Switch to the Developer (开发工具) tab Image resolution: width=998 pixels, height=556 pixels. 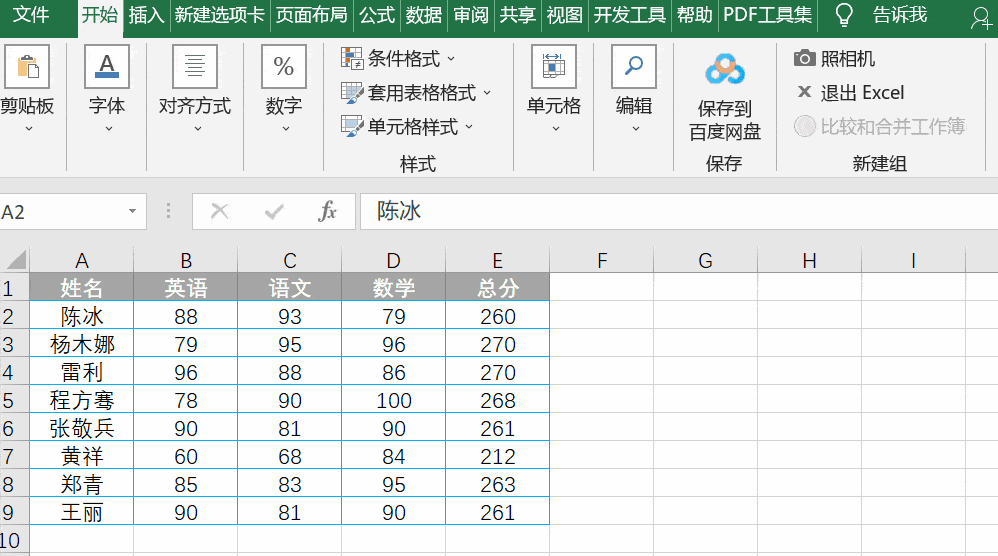(x=629, y=14)
